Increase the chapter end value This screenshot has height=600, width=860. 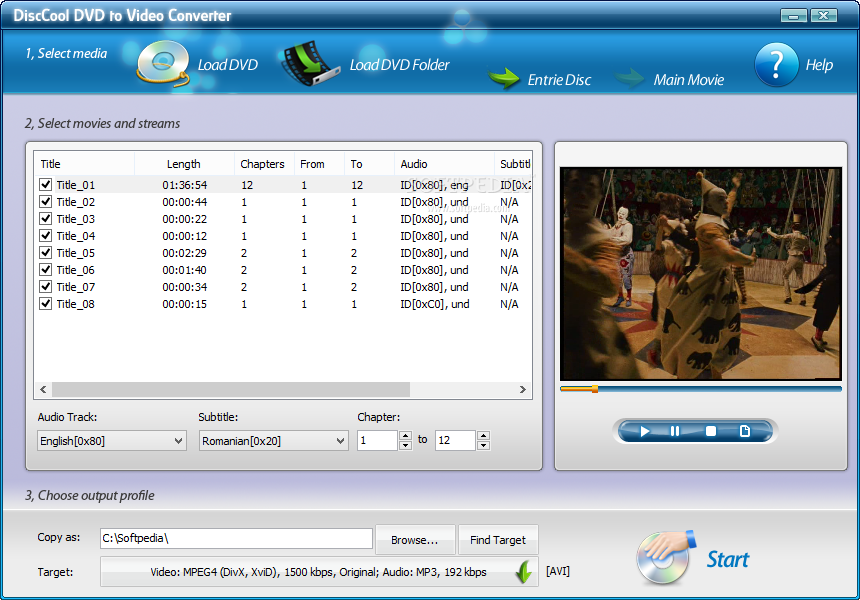[x=483, y=436]
